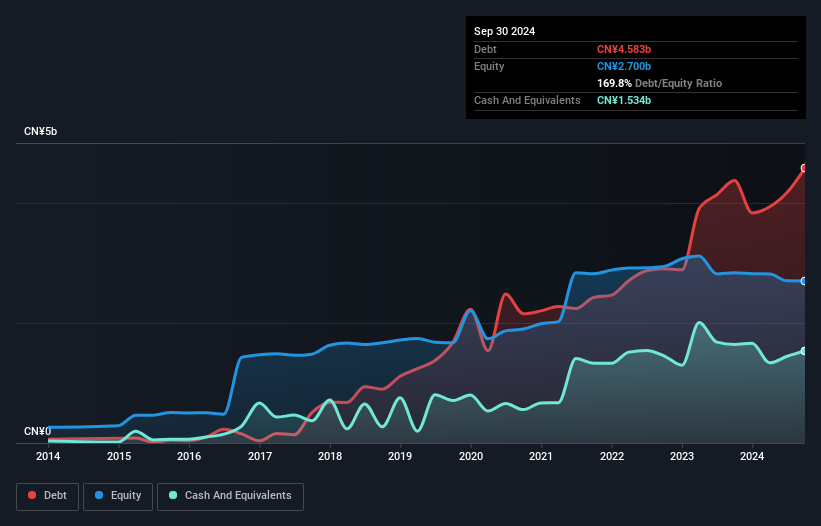Image resolution: width=821 pixels, height=526 pixels.
Task: Click the CN¥0 y-axis label
Action: pos(37,431)
